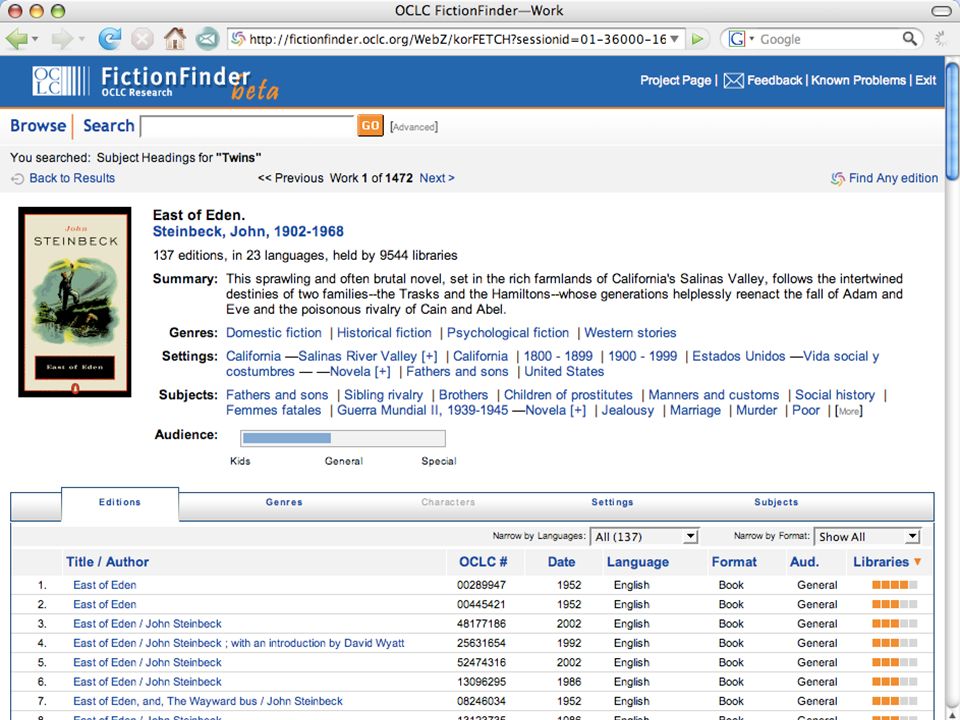This screenshot has height=720, width=960.
Task: Expand the Salinas River Valley [+] setting
Action: [x=429, y=356]
